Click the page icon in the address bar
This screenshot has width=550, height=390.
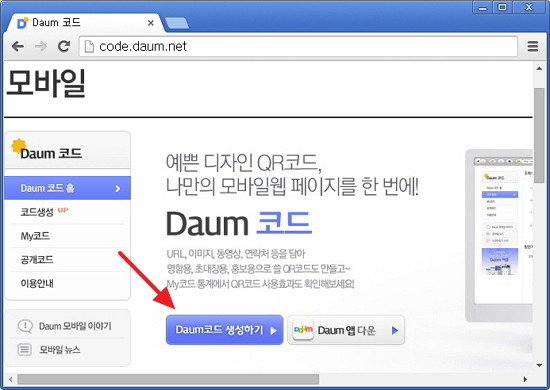pyautogui.click(x=89, y=46)
